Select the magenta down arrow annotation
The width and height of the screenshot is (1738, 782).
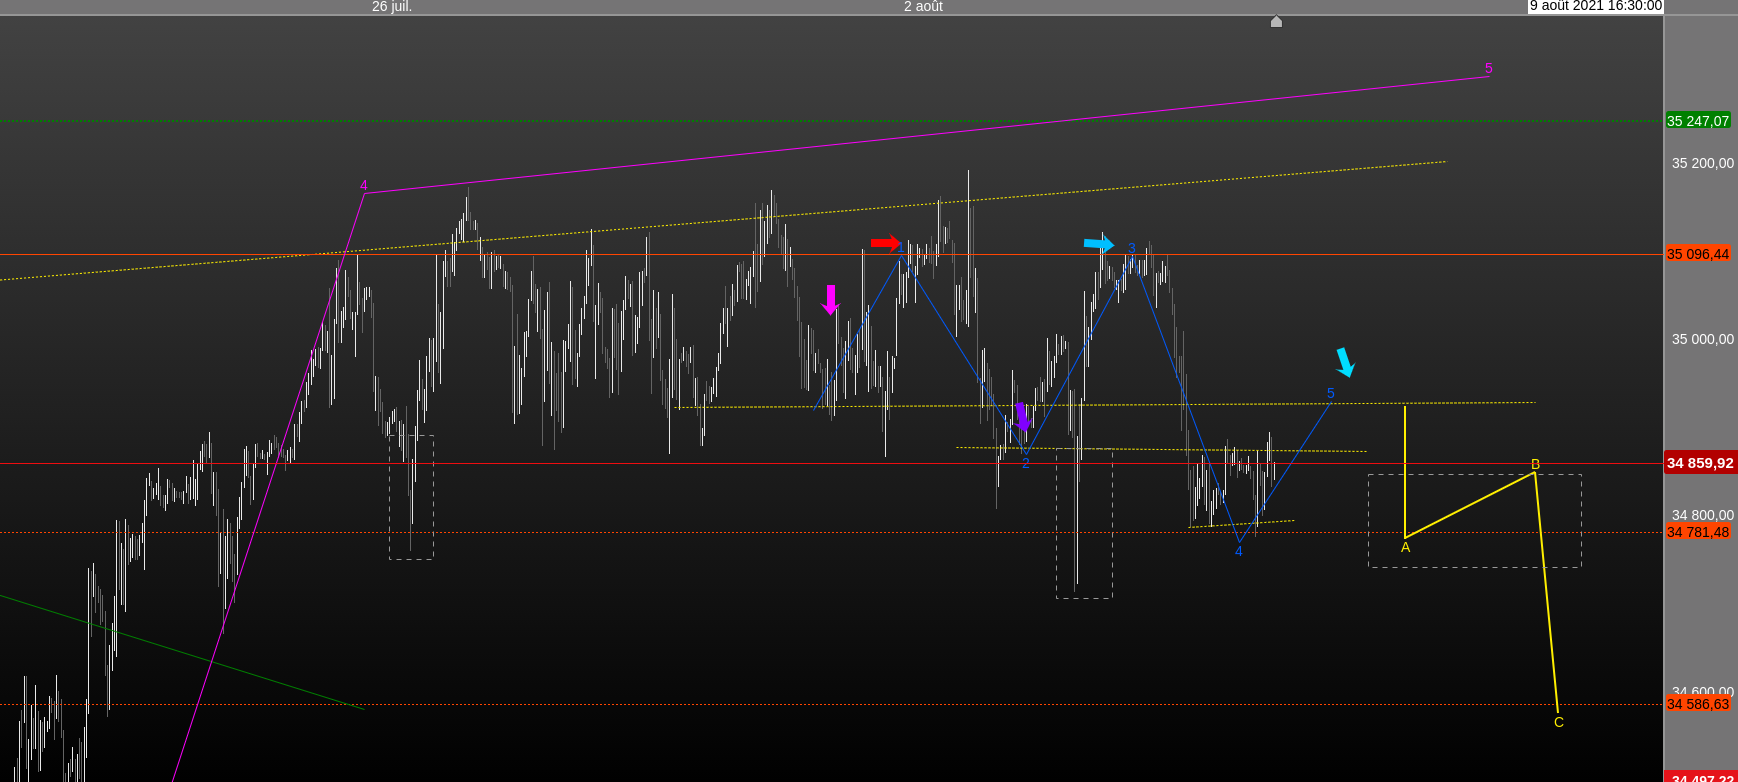(830, 300)
